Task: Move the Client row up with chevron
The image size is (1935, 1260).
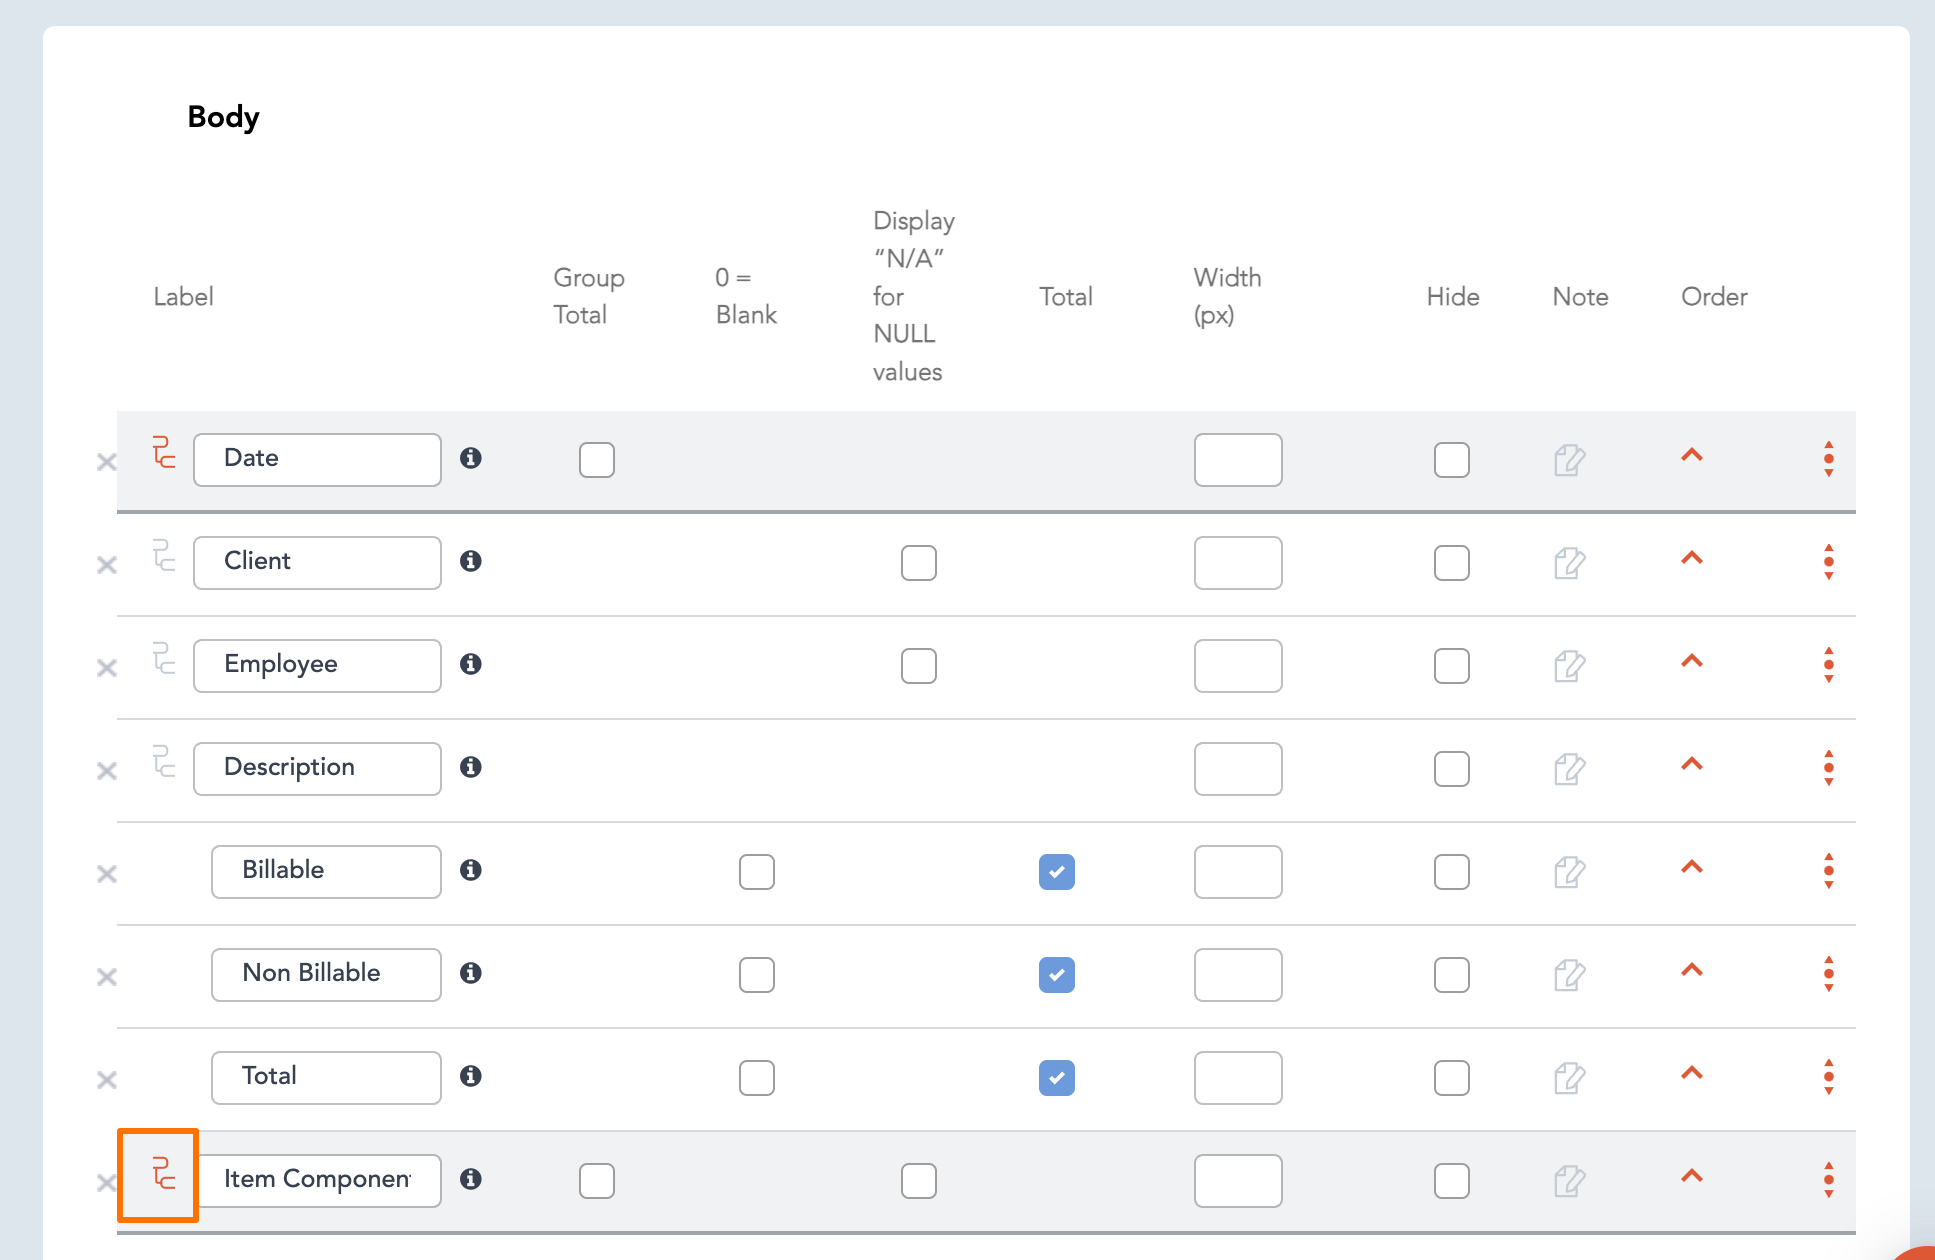Action: click(x=1692, y=558)
